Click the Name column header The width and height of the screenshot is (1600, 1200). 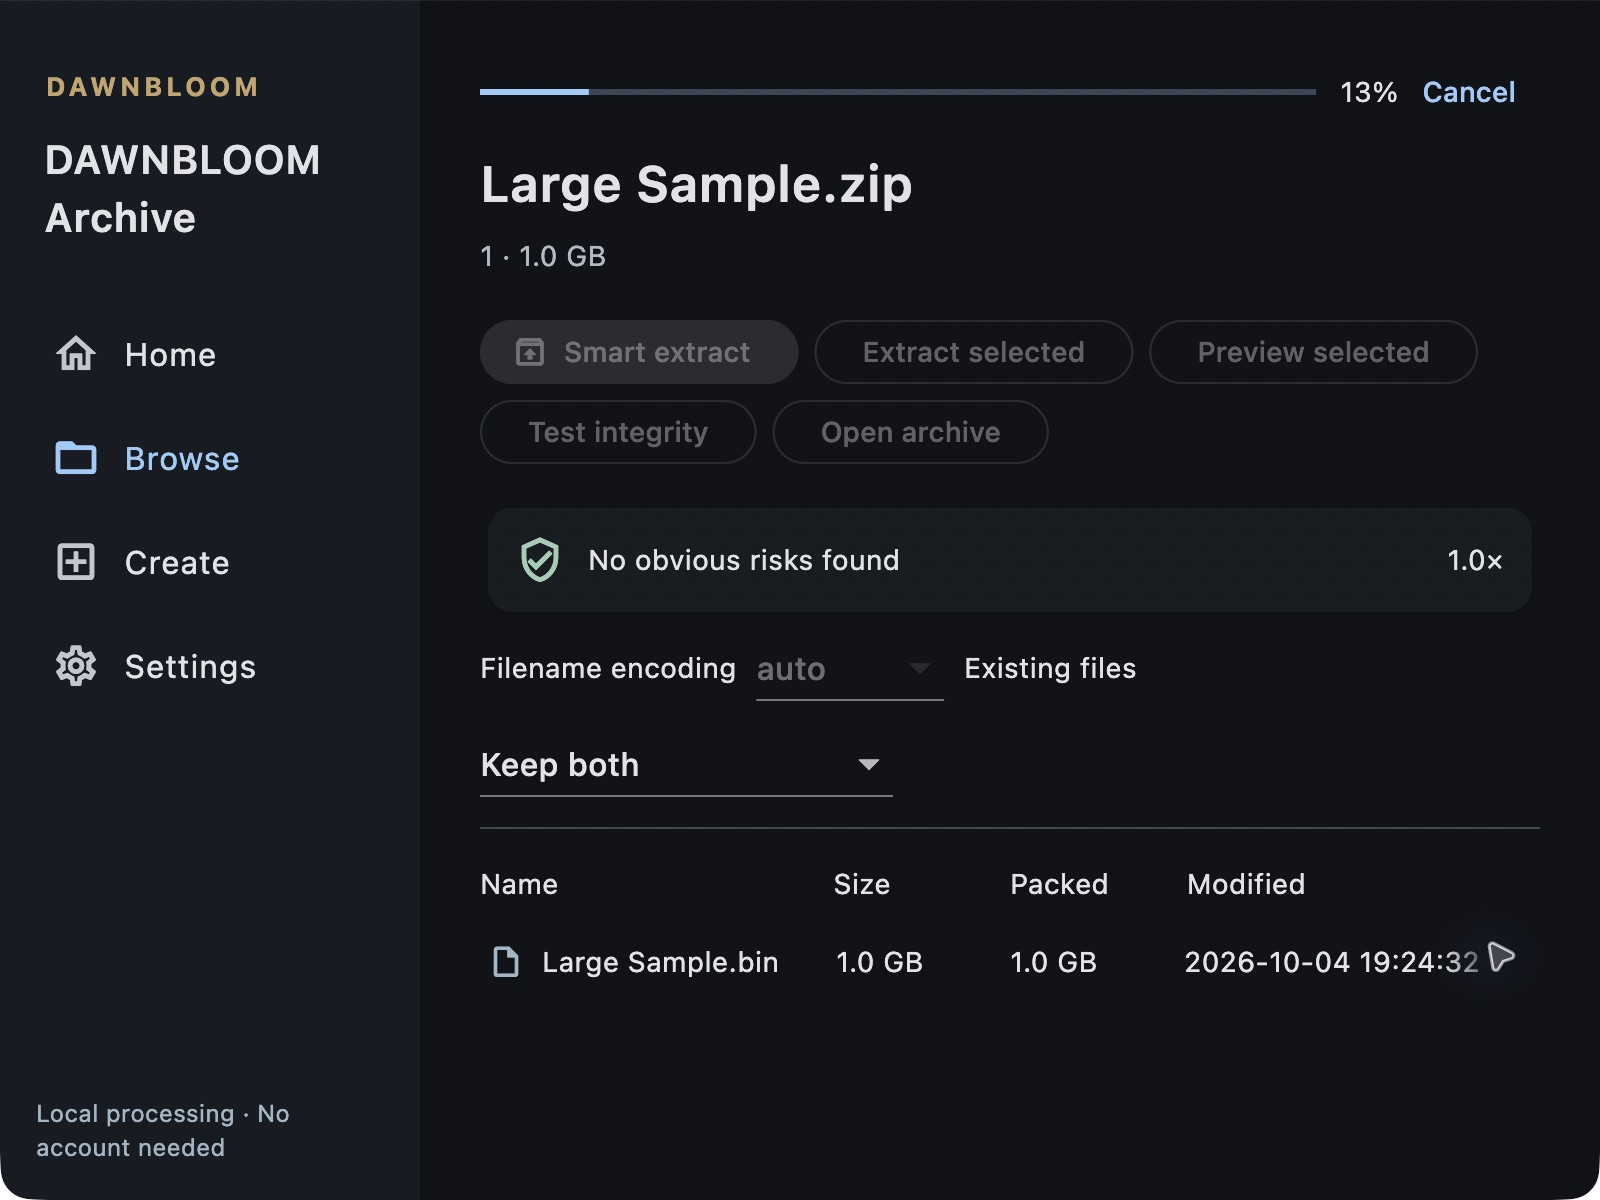[x=519, y=884]
